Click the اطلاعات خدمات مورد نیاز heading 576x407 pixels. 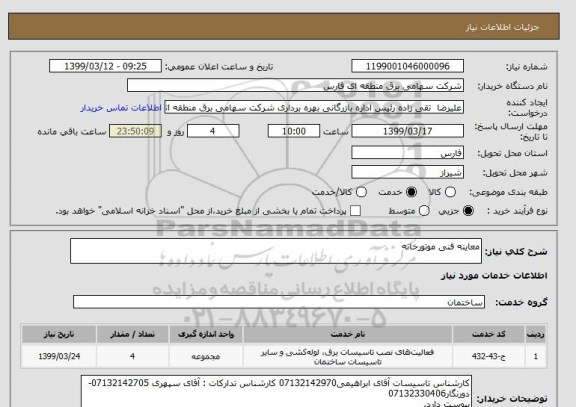pyautogui.click(x=494, y=276)
